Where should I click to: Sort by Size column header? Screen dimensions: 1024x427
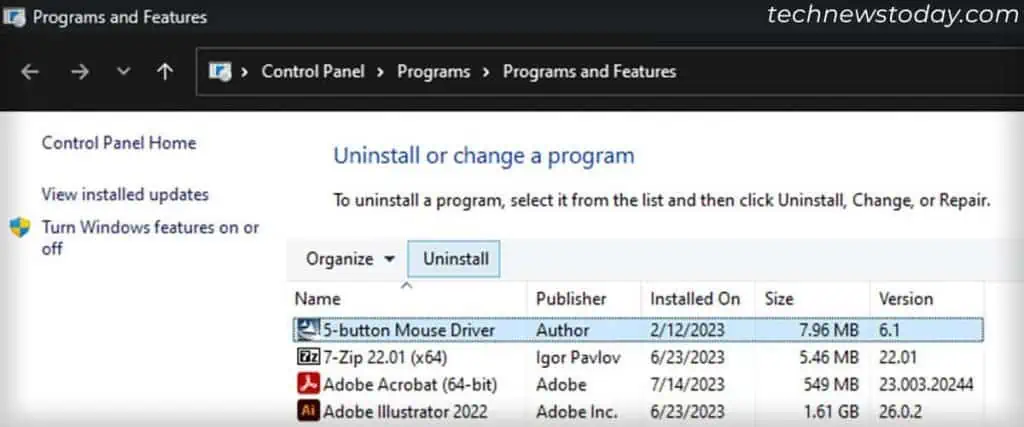pyautogui.click(x=778, y=299)
